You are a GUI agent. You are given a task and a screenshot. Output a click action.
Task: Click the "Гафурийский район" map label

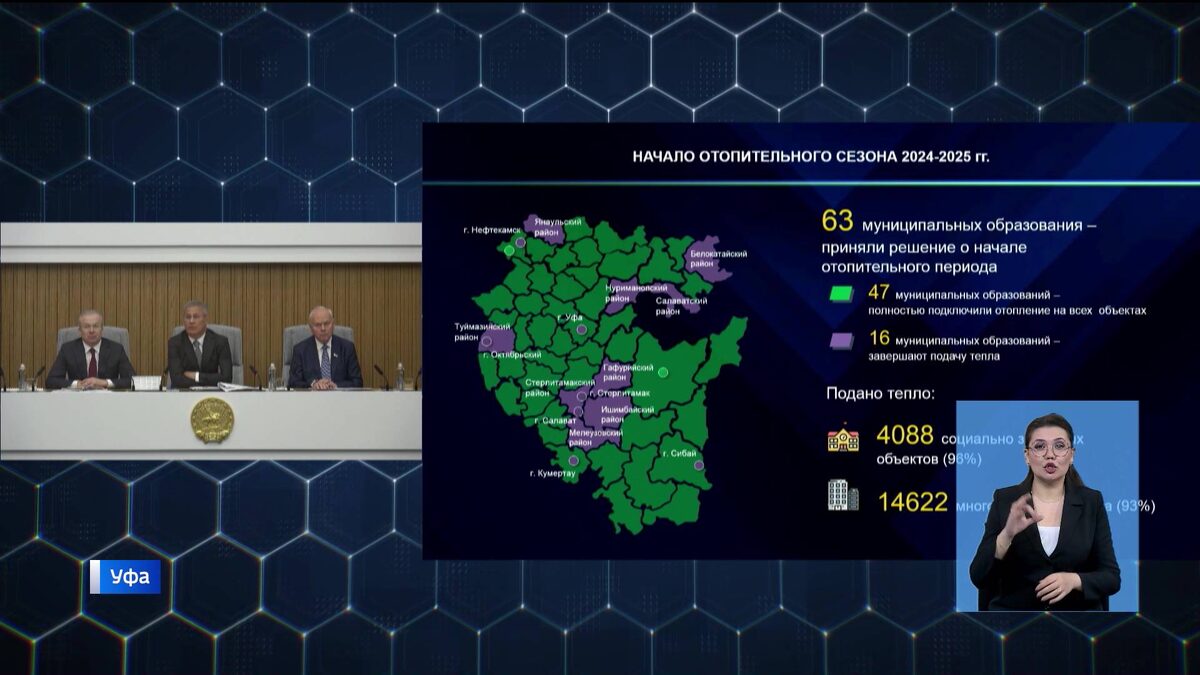[x=629, y=372]
